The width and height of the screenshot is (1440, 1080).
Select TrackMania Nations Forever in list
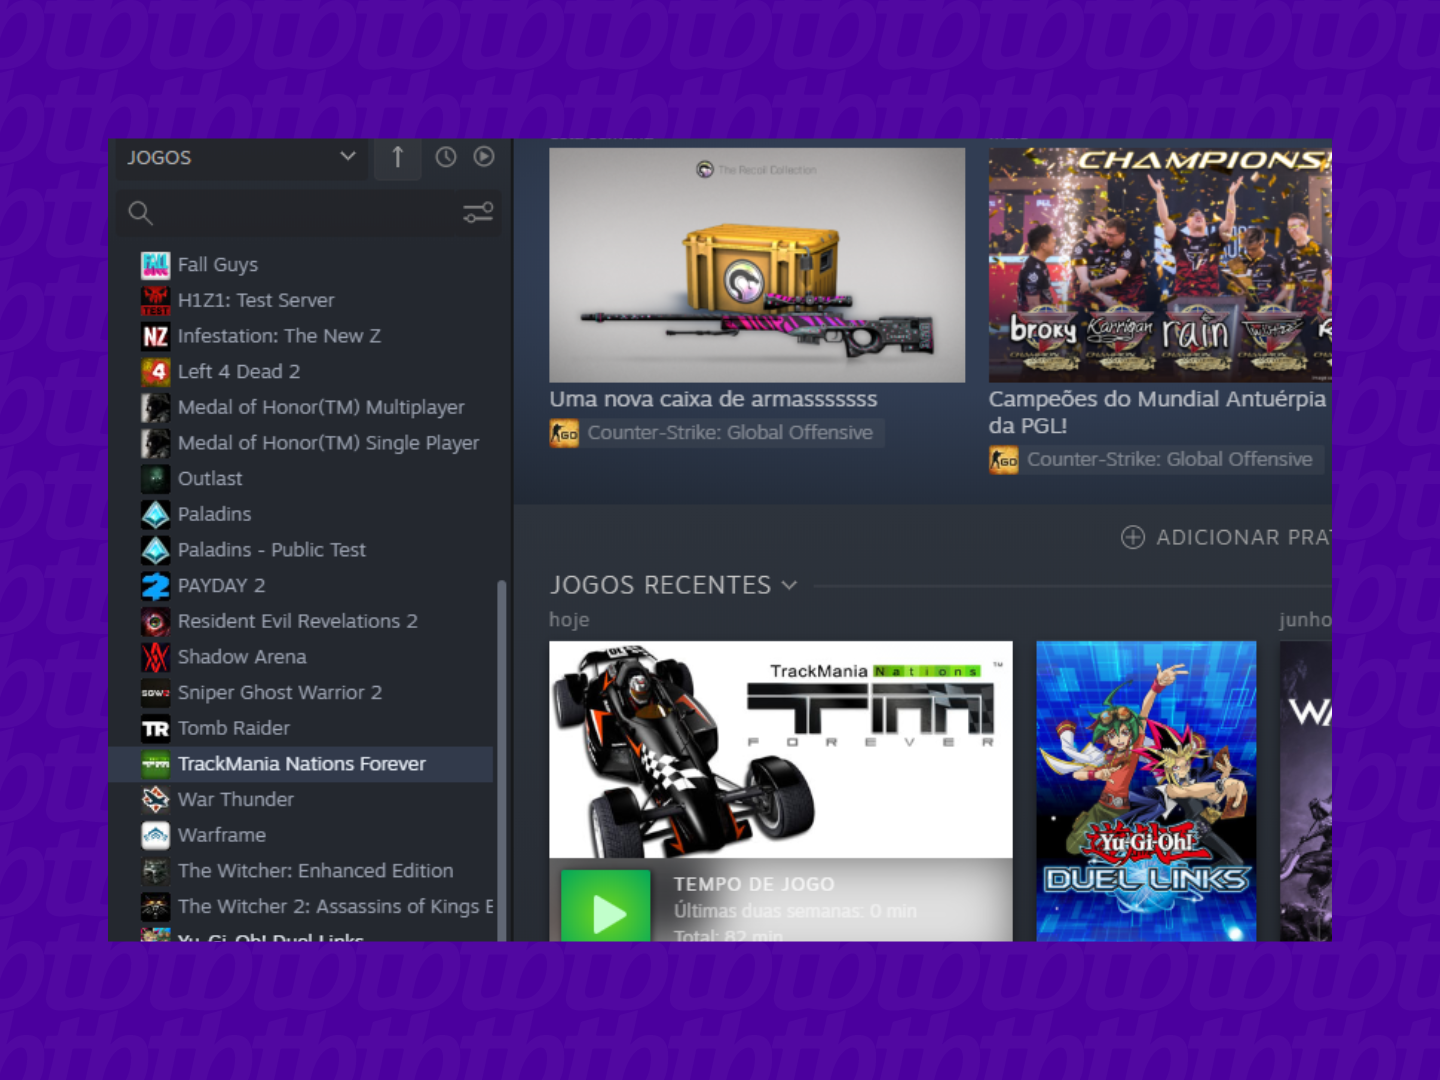click(x=301, y=764)
